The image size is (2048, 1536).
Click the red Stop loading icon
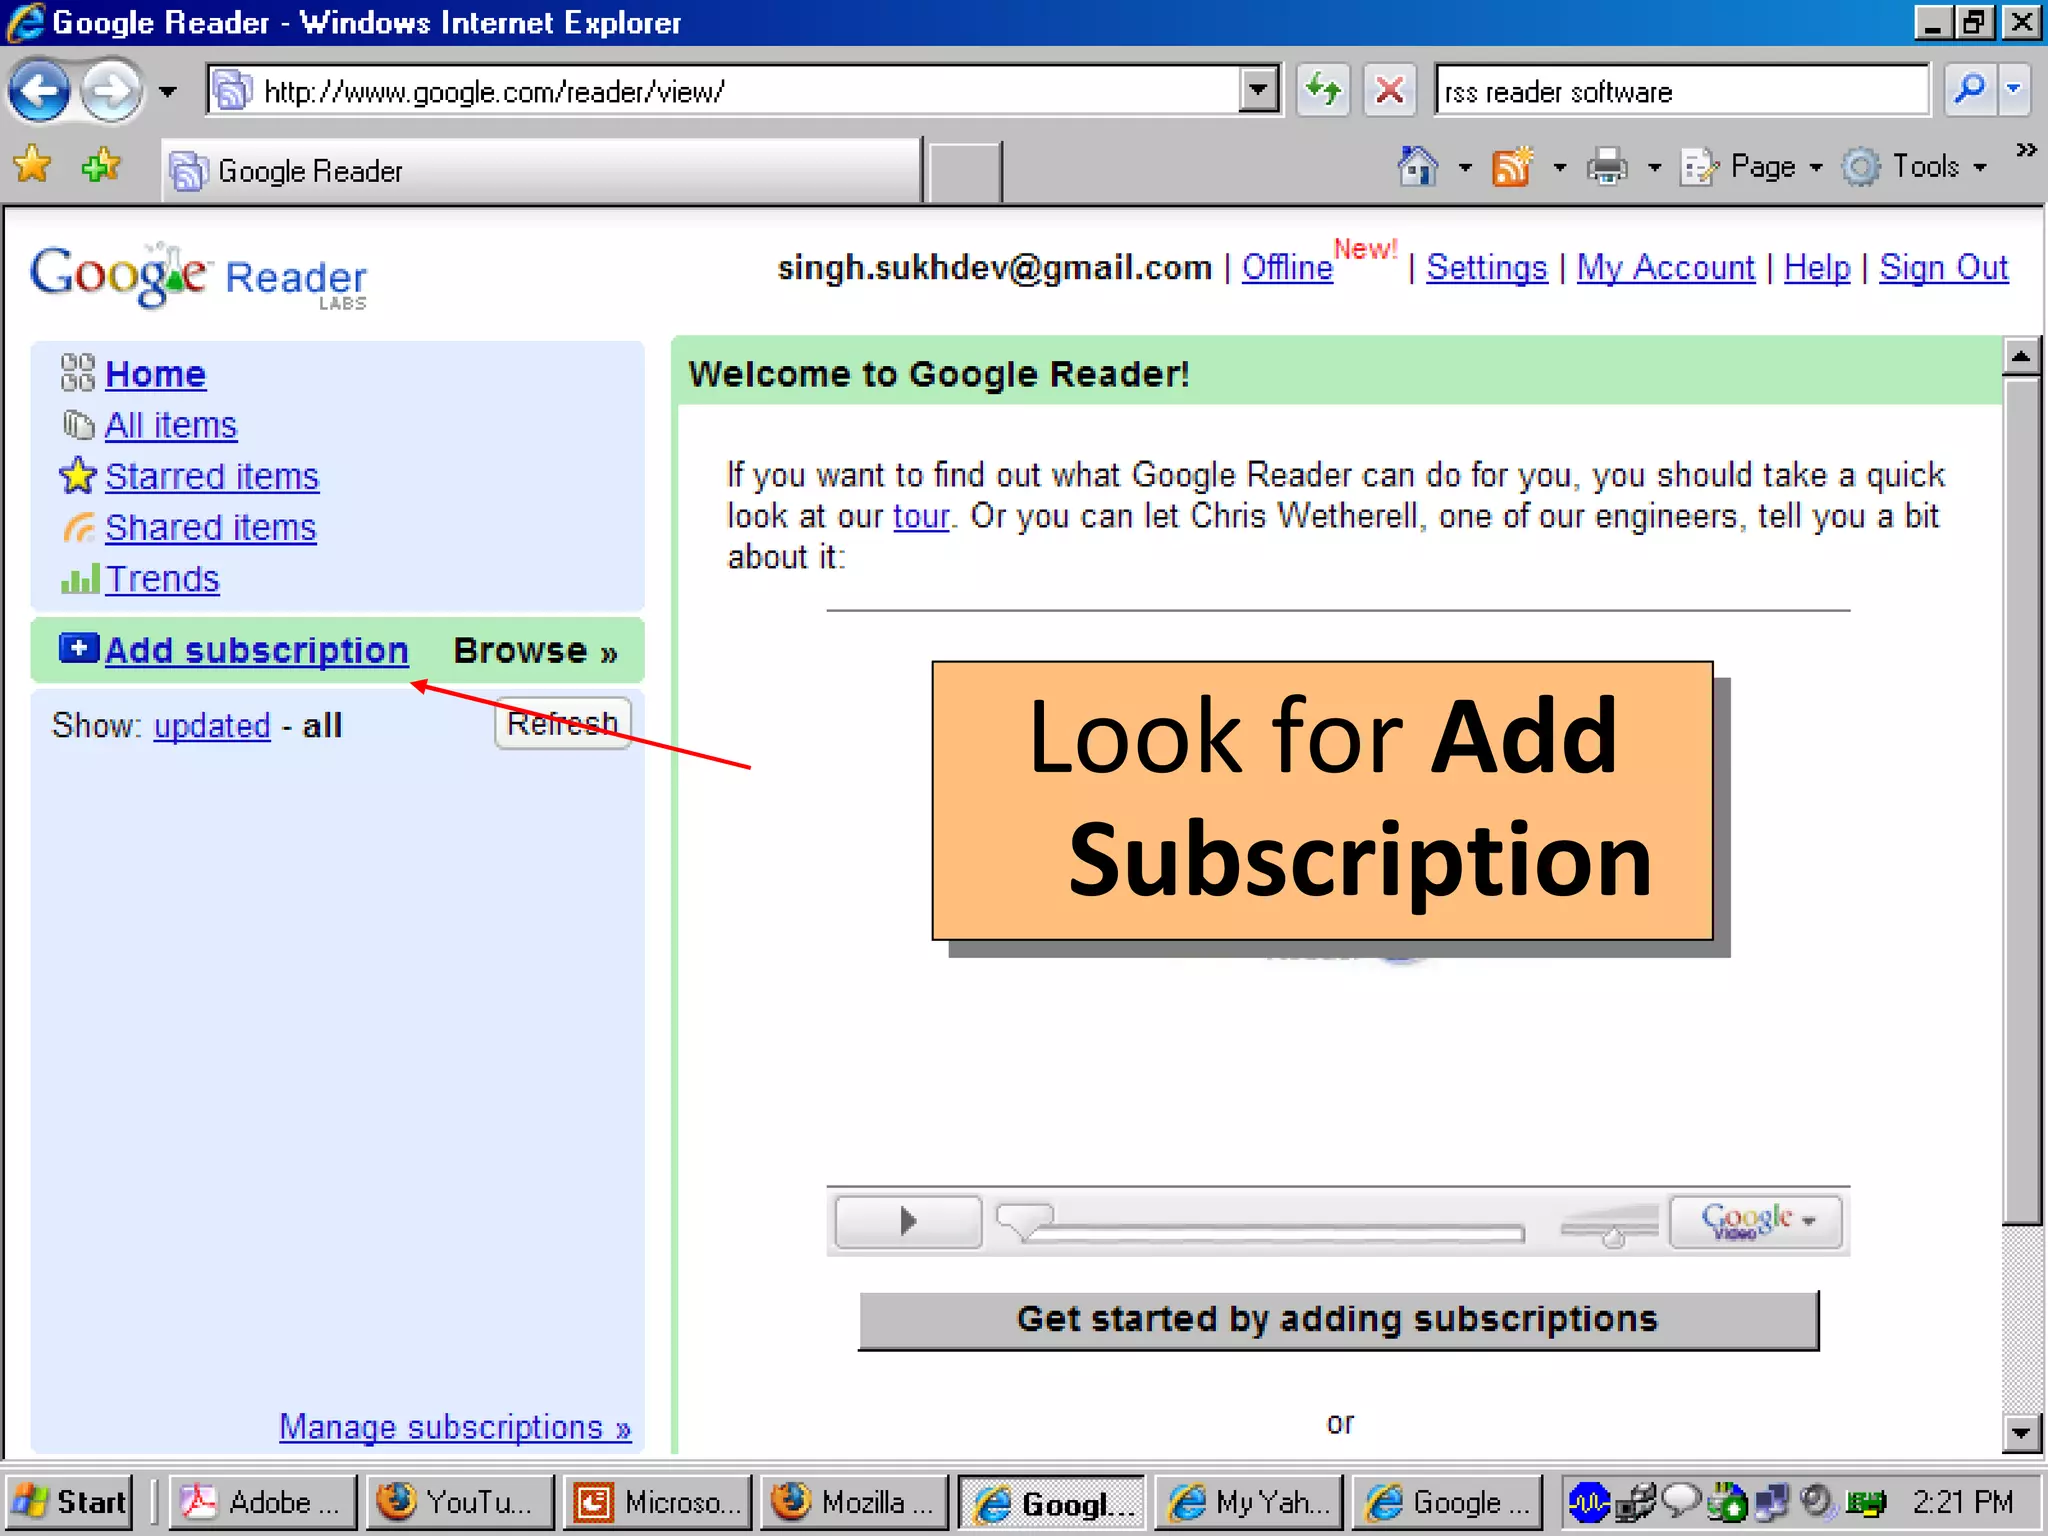(x=1390, y=91)
